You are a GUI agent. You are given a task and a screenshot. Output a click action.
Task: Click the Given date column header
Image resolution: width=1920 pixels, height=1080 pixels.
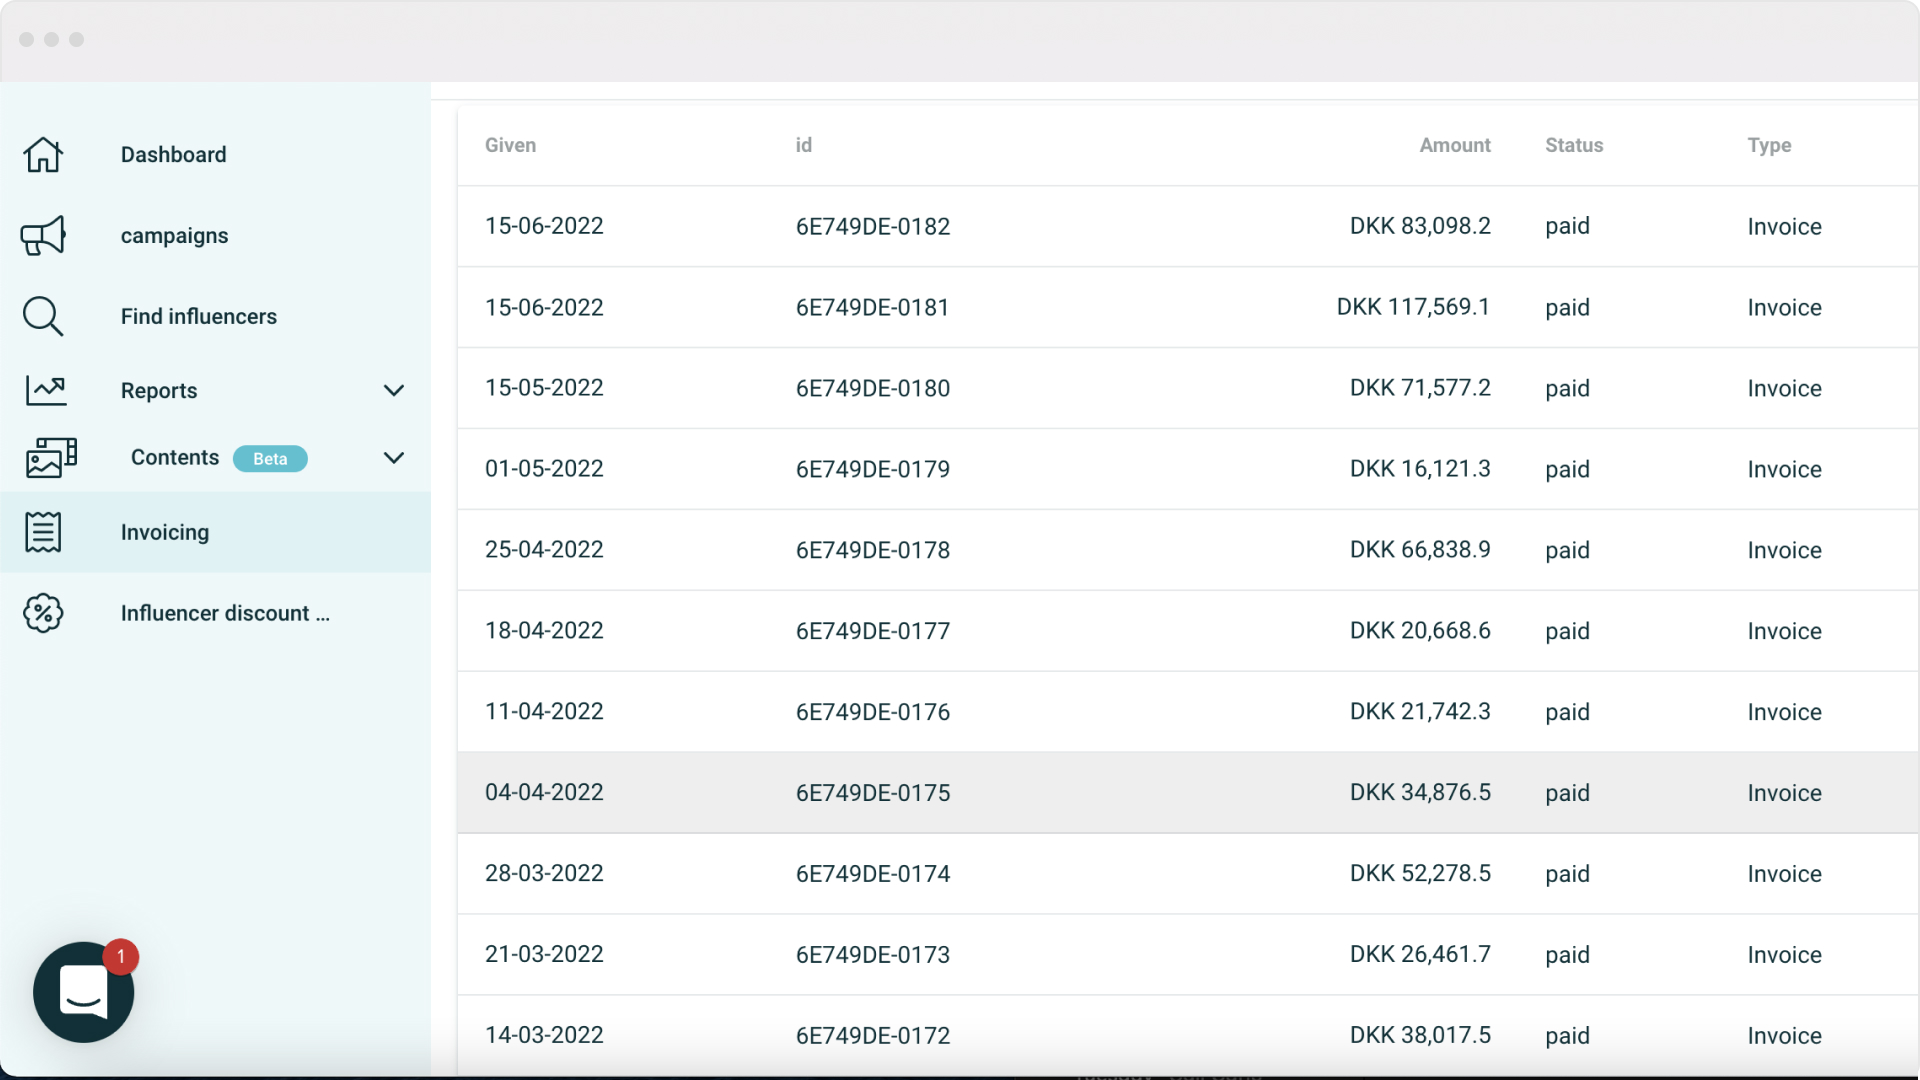click(510, 145)
